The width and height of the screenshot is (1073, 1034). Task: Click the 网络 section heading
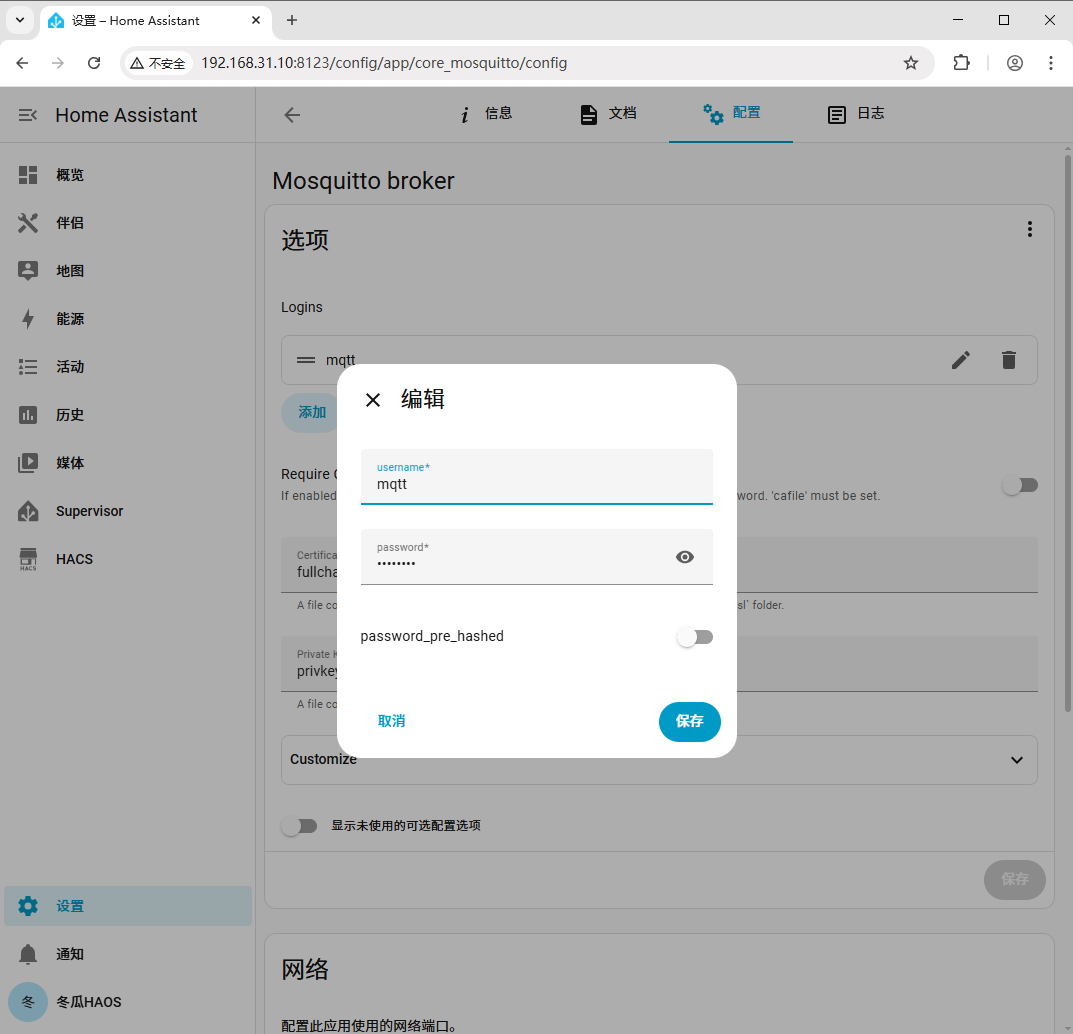tap(305, 970)
